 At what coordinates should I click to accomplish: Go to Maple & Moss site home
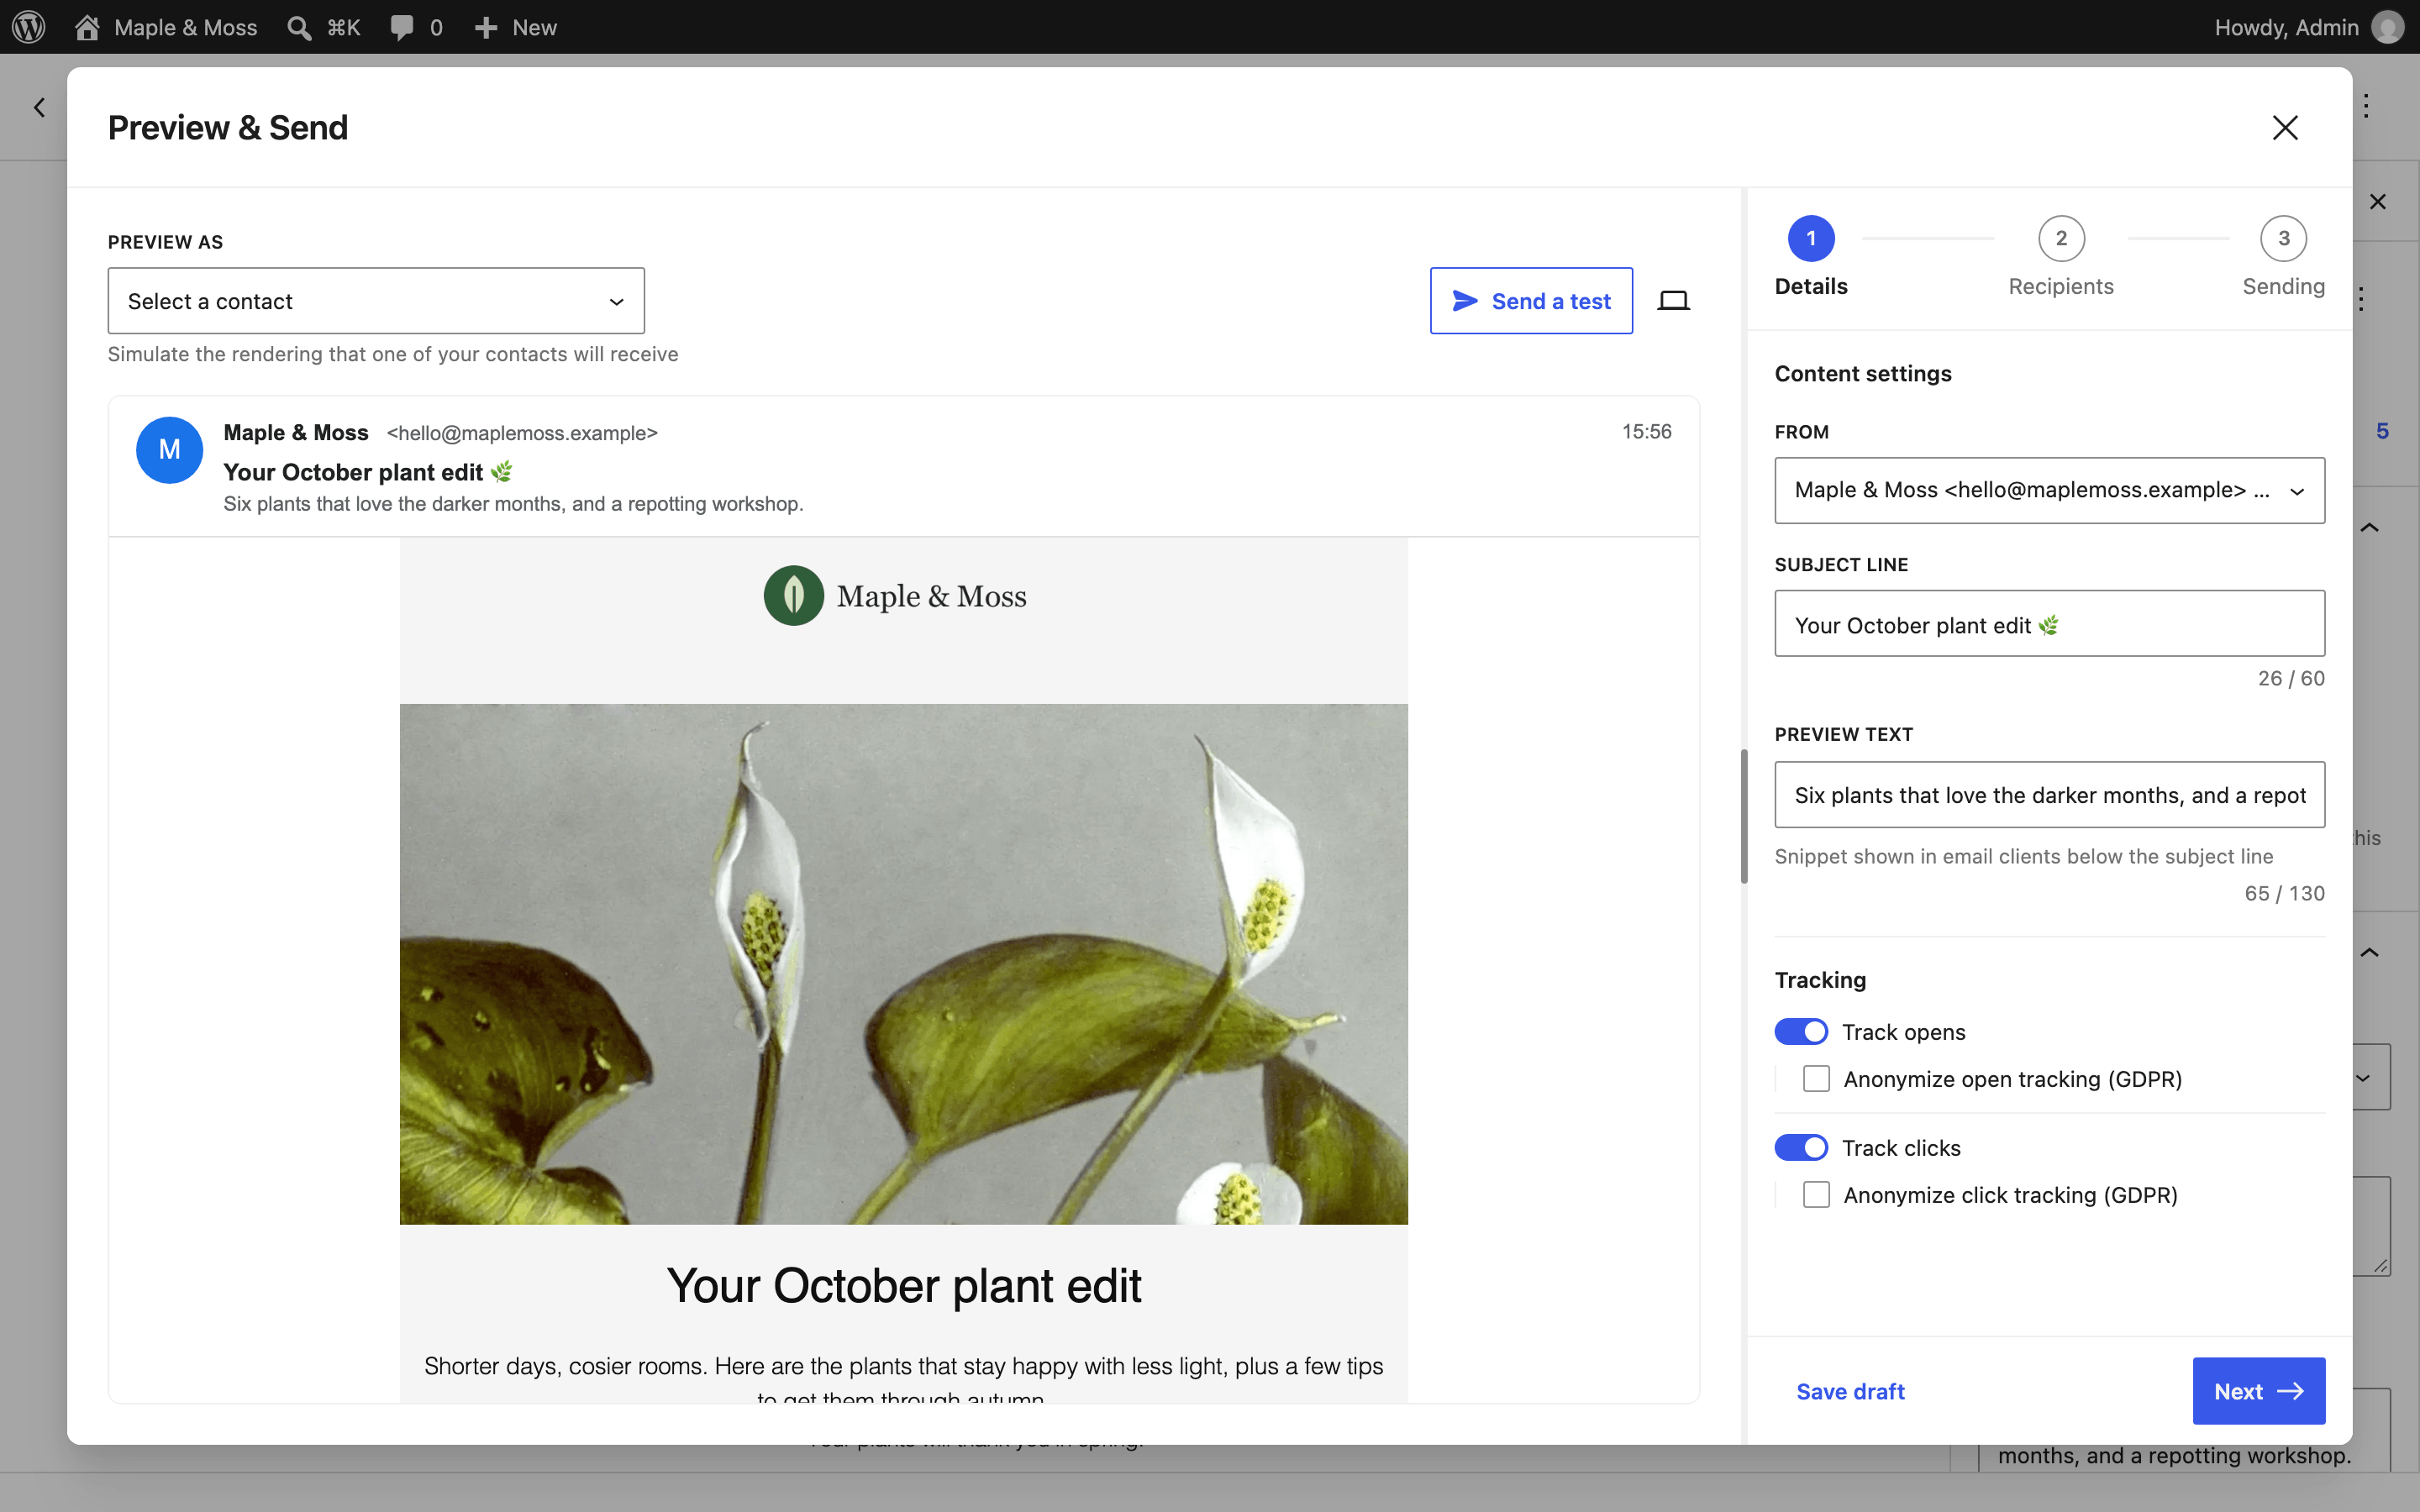pos(87,27)
